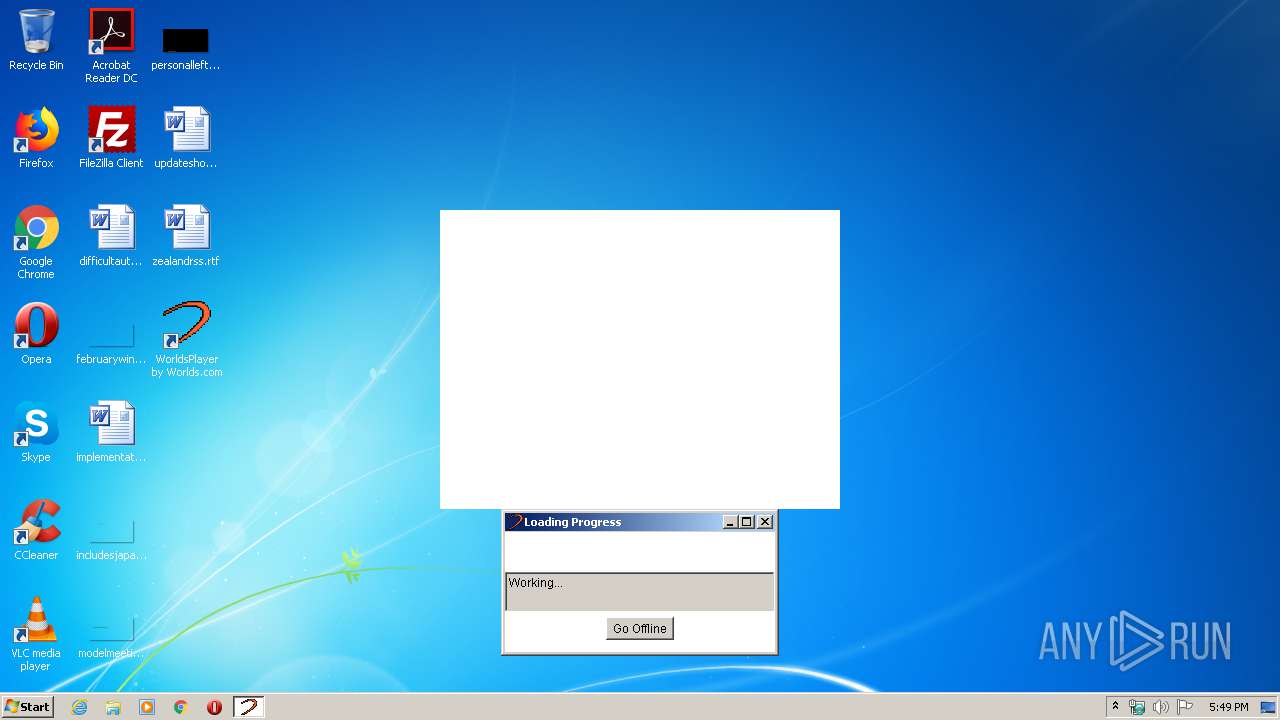Open Opera from the taskbar
The width and height of the screenshot is (1280, 720).
[x=214, y=707]
